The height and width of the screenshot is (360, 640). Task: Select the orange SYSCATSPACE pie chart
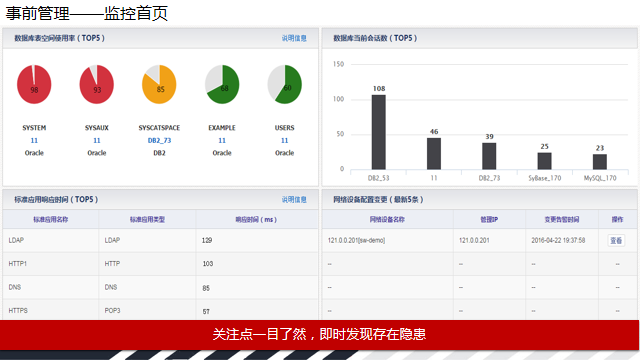point(159,84)
